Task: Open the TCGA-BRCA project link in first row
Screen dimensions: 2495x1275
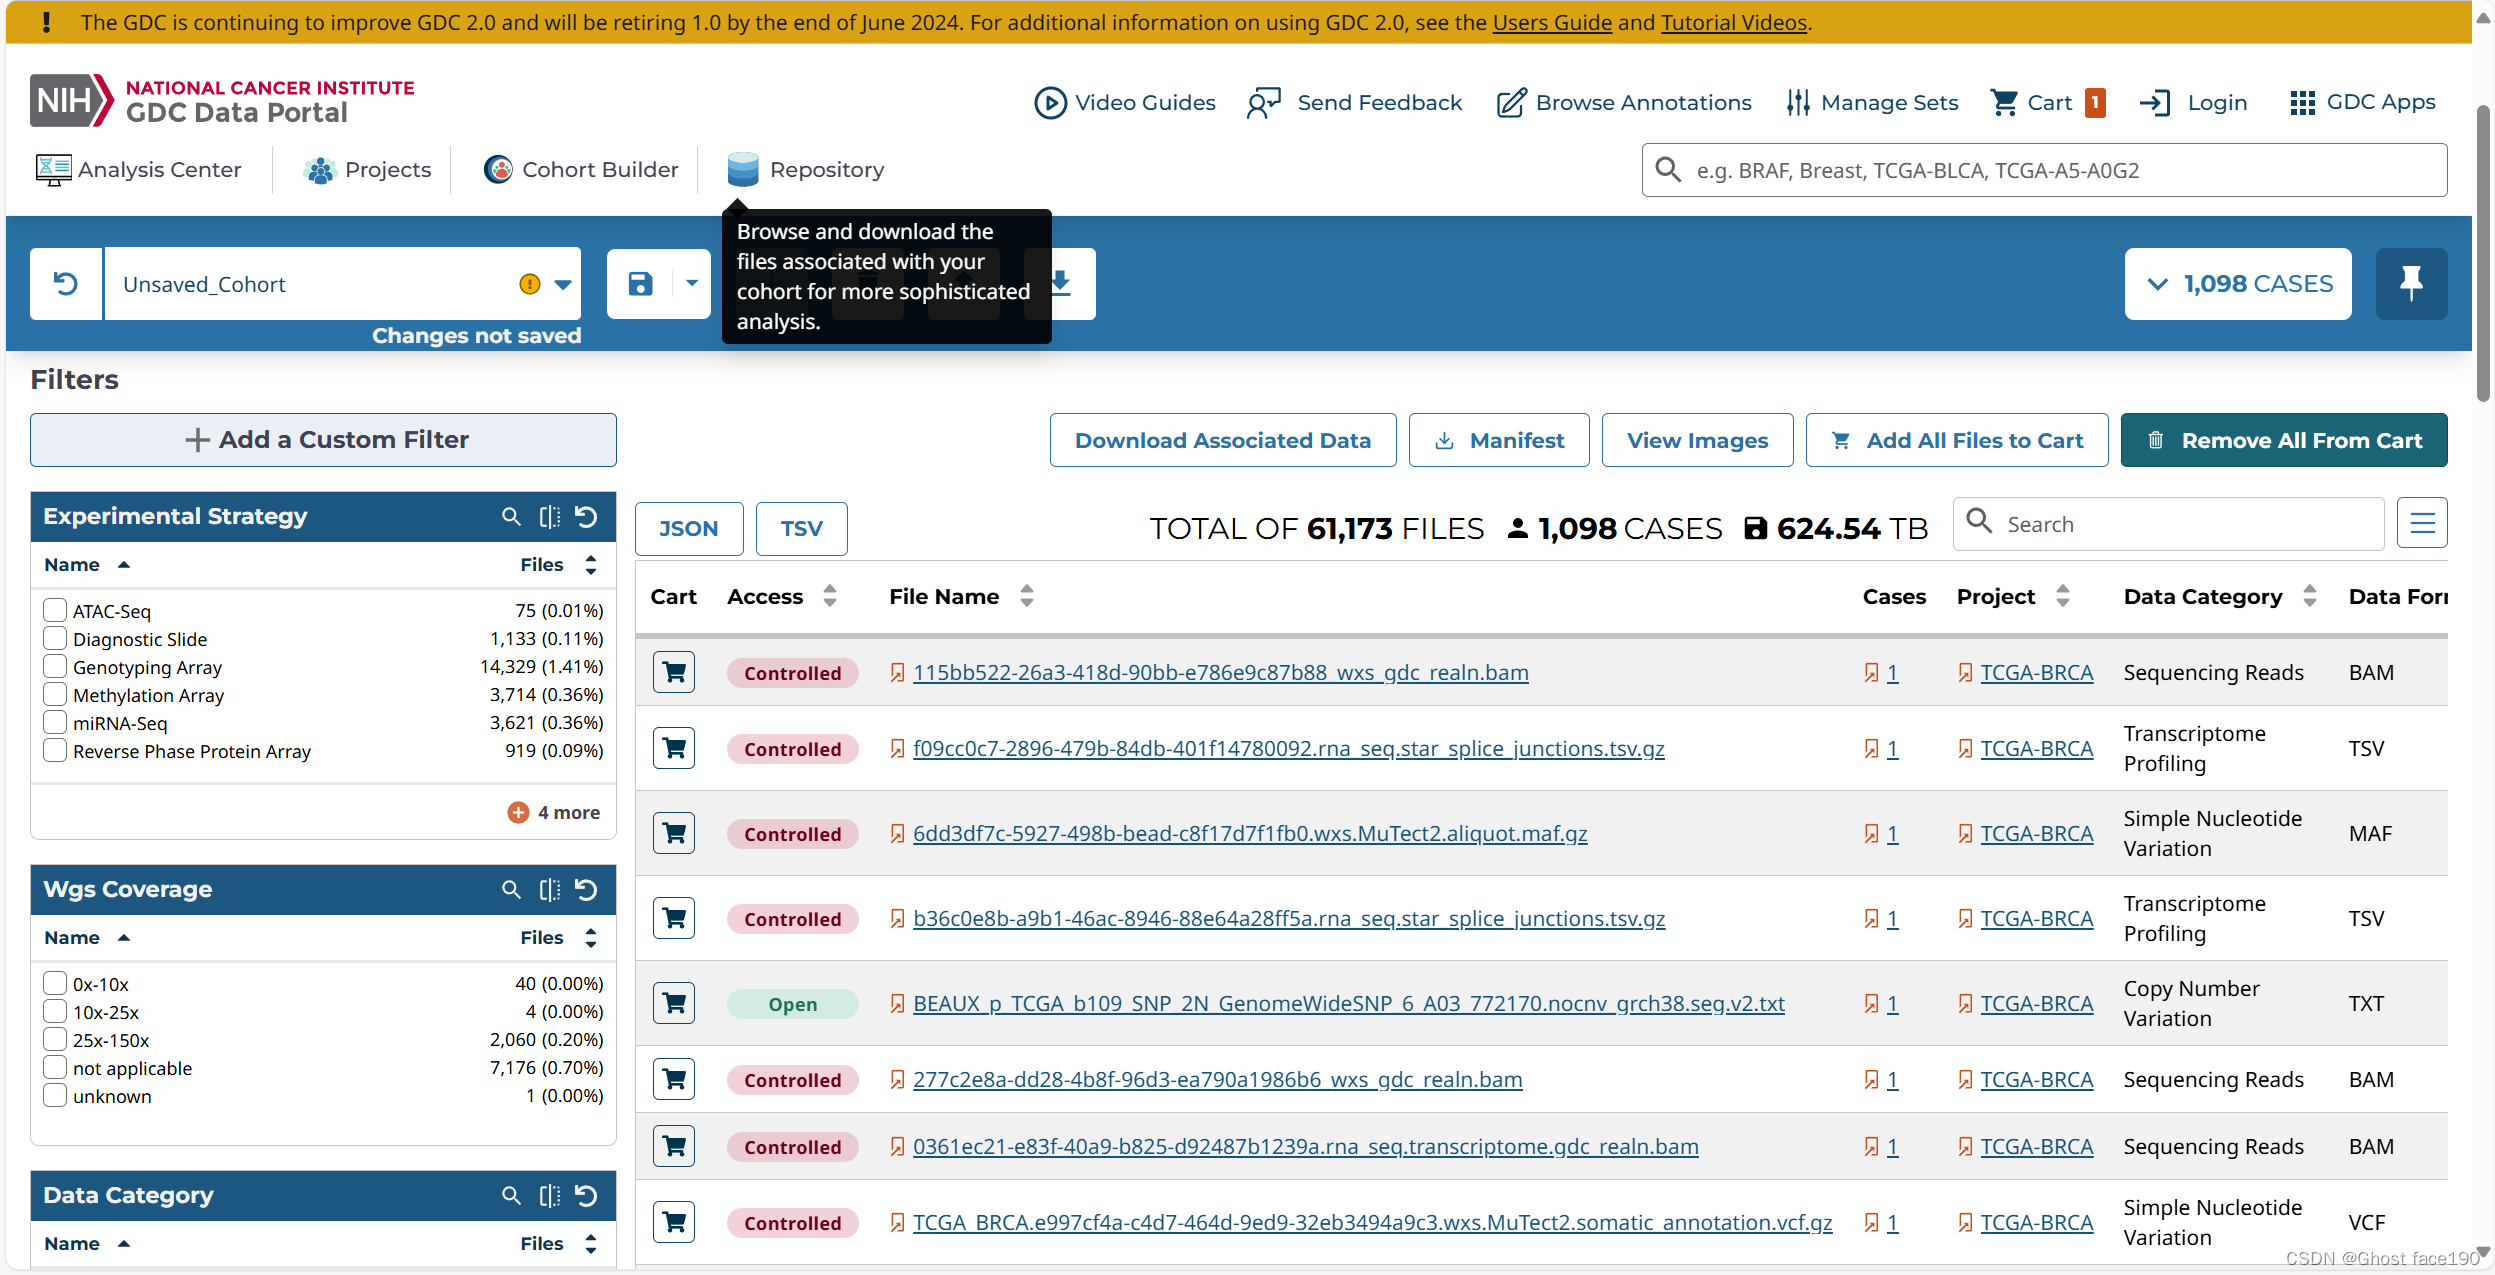Action: [2036, 672]
